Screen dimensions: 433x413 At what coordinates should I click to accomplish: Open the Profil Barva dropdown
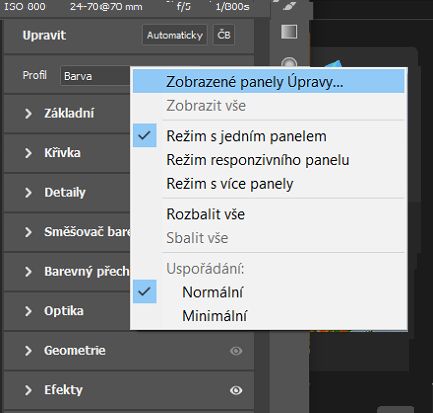(95, 76)
